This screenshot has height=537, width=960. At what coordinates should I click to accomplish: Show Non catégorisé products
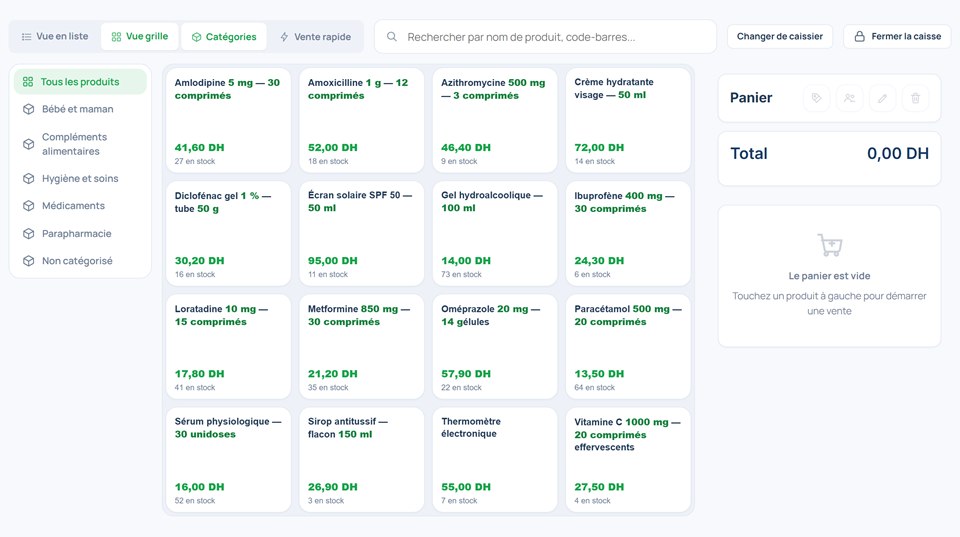[x=80, y=261]
